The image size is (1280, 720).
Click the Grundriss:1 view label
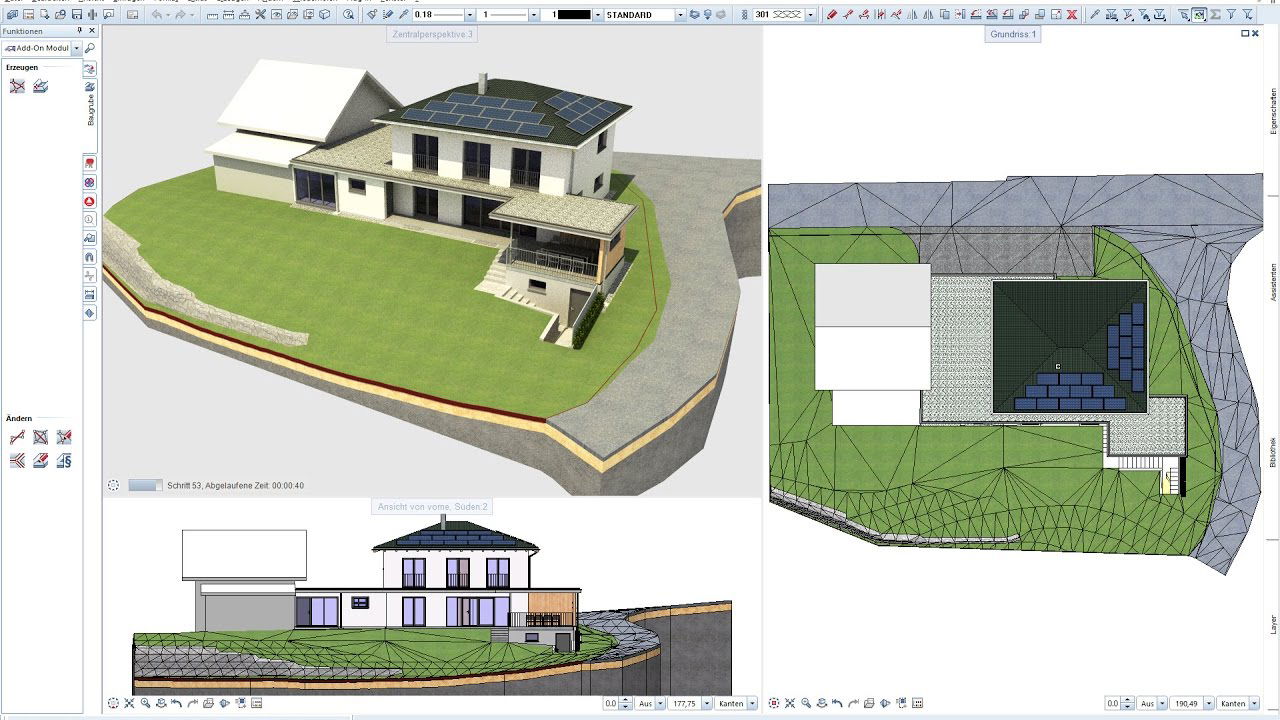[1013, 34]
